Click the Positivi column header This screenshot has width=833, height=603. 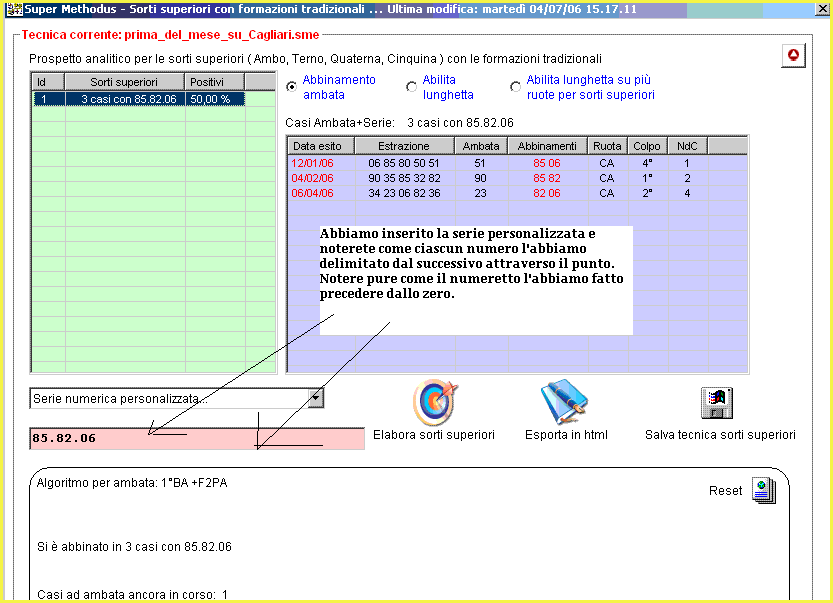[215, 82]
